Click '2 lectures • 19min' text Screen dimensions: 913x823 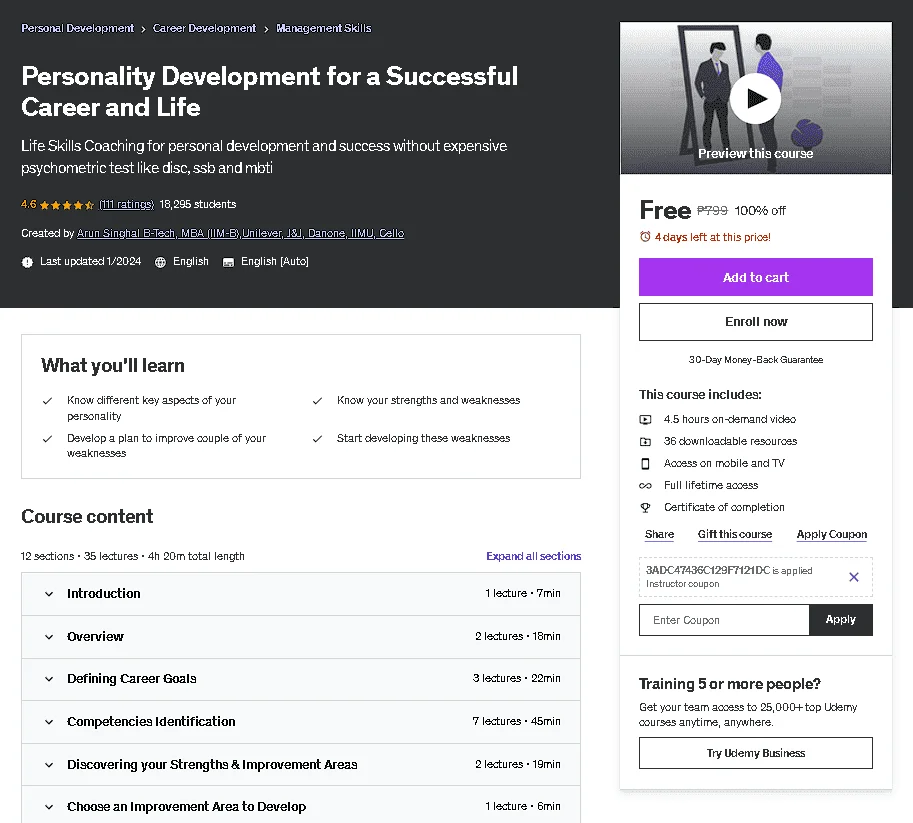coord(518,764)
